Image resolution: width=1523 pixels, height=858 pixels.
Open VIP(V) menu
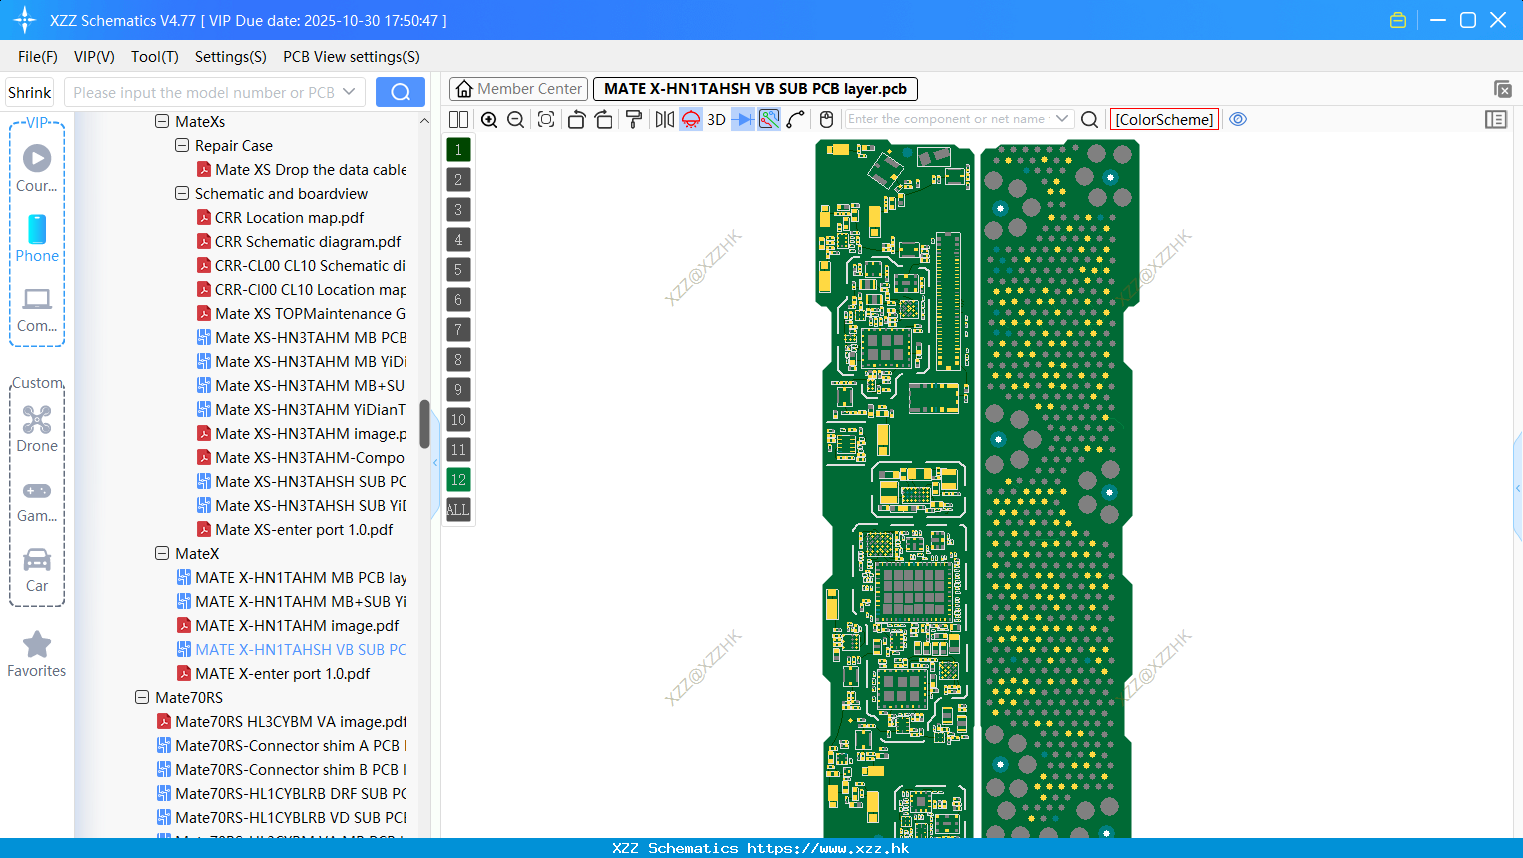coord(94,57)
